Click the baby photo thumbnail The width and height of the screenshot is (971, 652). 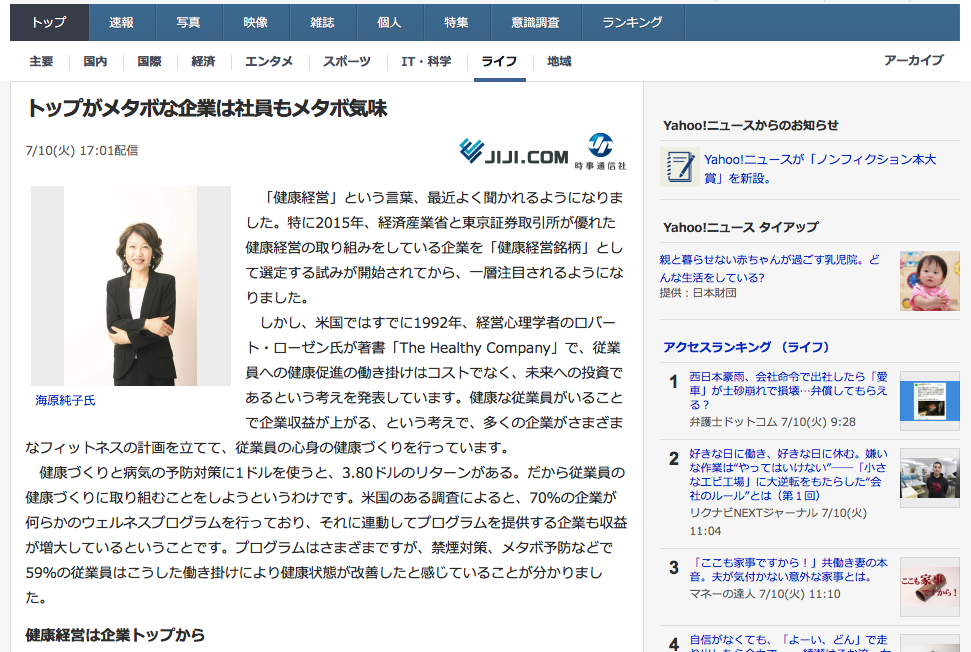[x=930, y=280]
